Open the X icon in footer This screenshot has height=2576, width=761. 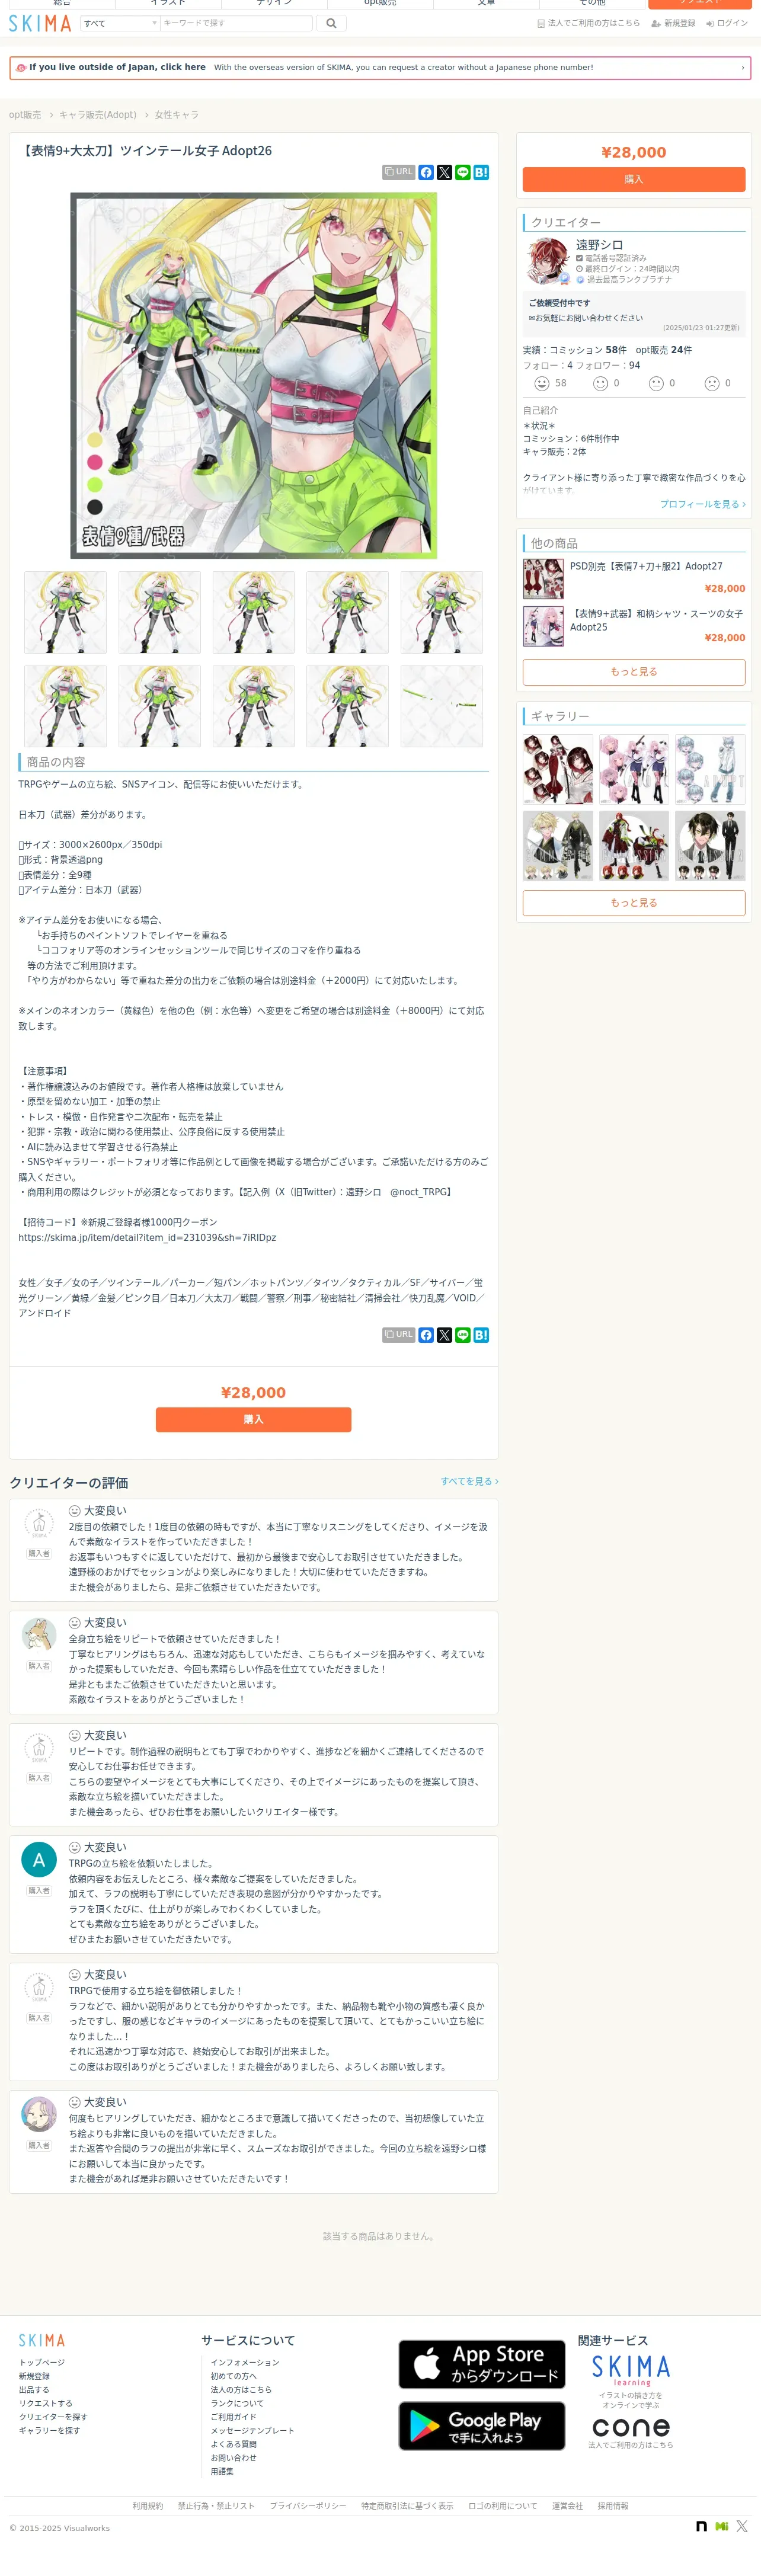[742, 2526]
